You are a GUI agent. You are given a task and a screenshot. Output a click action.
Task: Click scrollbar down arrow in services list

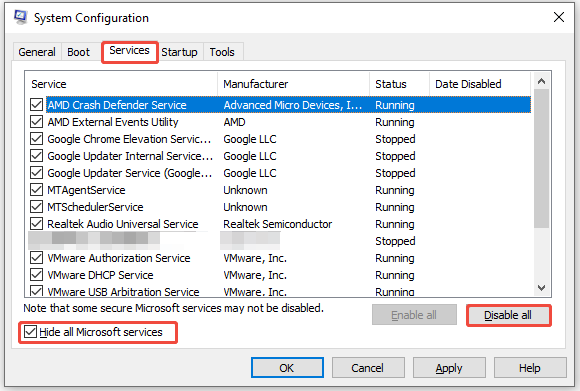tap(542, 288)
